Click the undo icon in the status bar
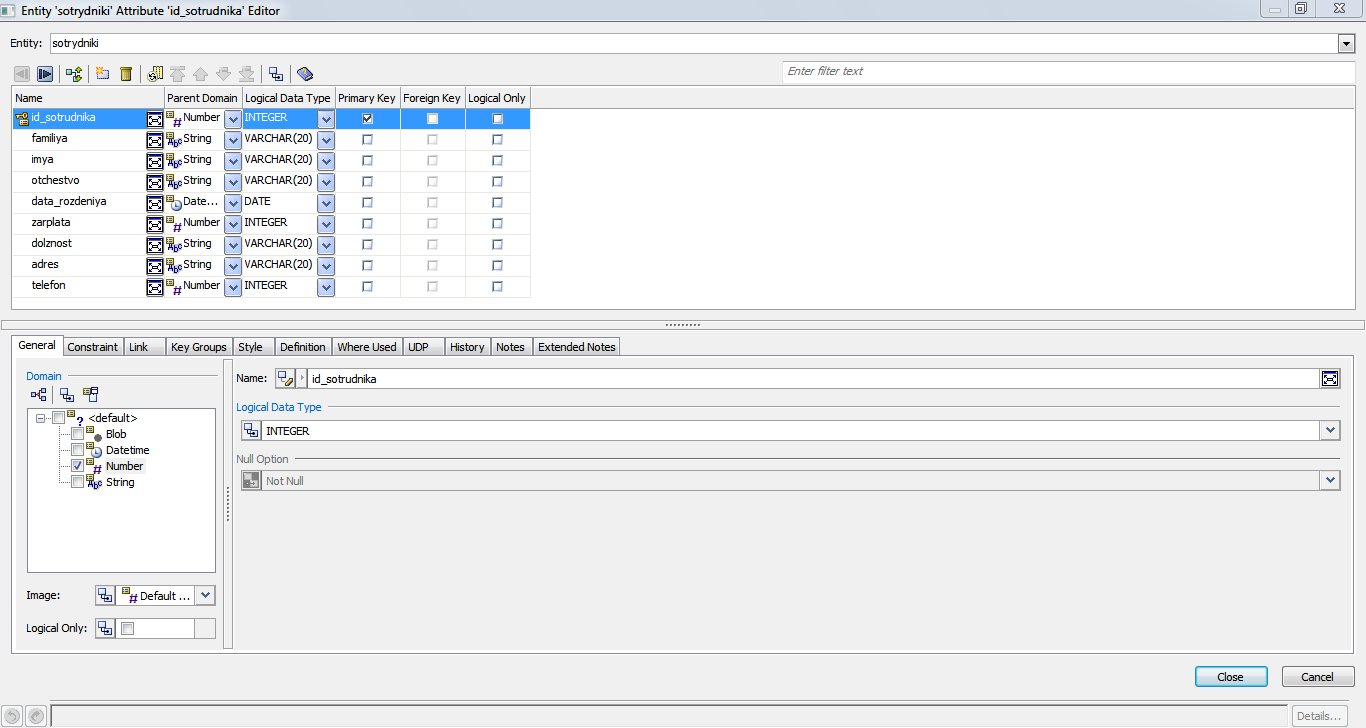 (x=13, y=716)
